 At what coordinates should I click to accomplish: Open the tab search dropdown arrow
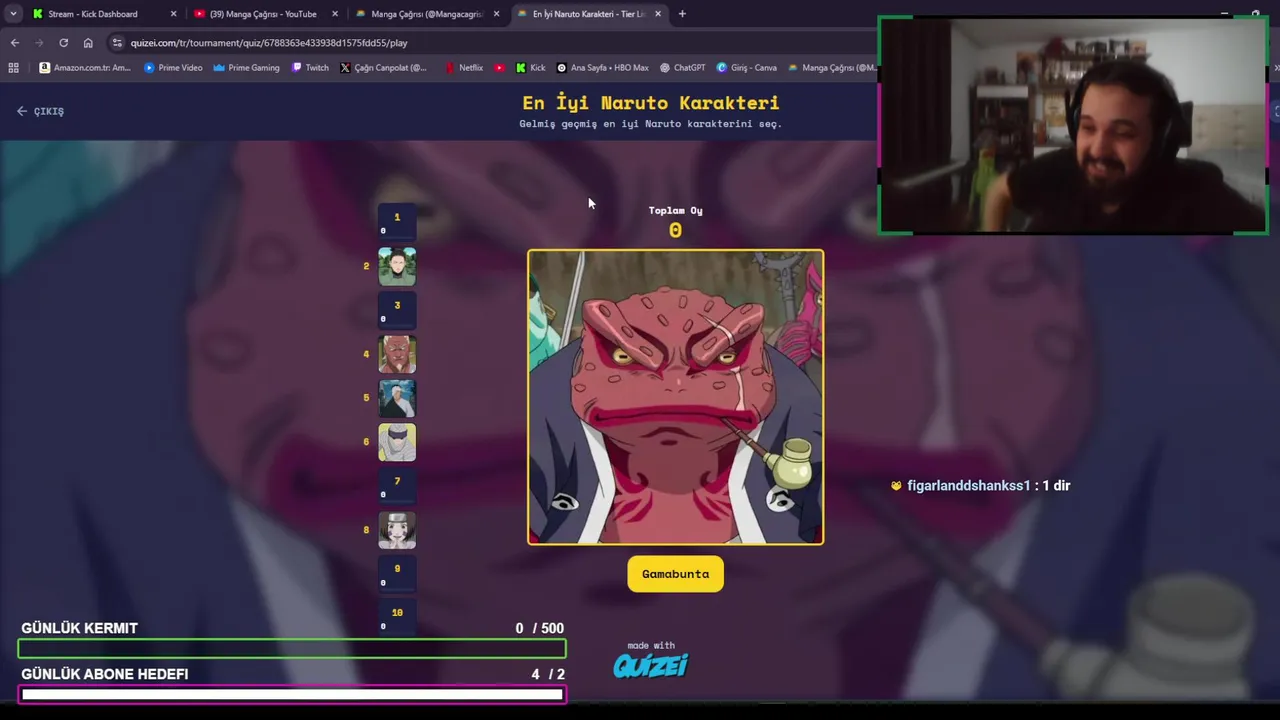(x=13, y=14)
